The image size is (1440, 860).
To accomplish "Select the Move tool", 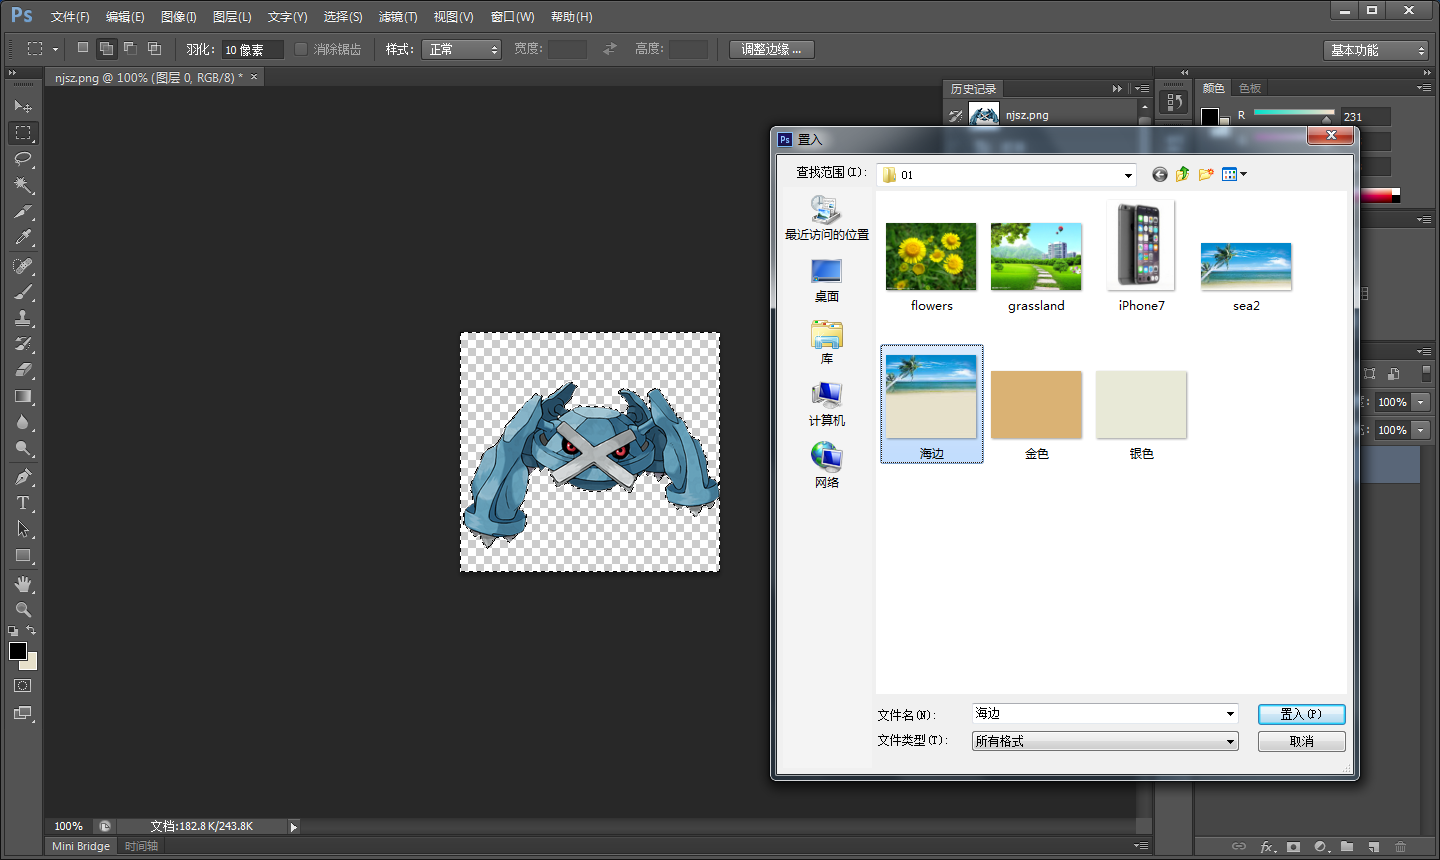I will click(x=23, y=106).
